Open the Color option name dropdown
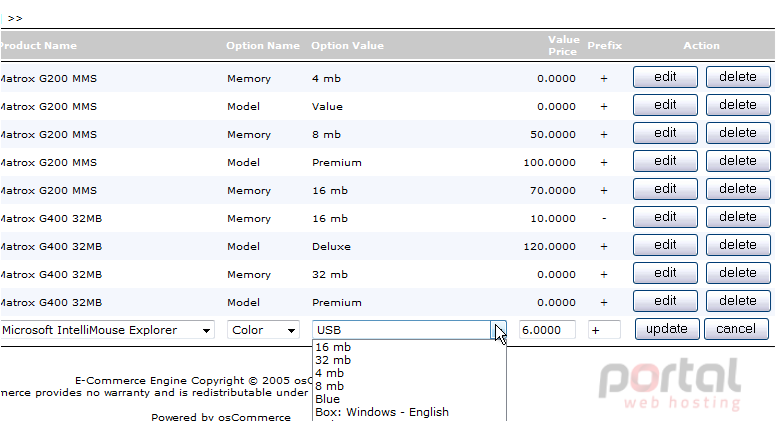 [x=263, y=330]
